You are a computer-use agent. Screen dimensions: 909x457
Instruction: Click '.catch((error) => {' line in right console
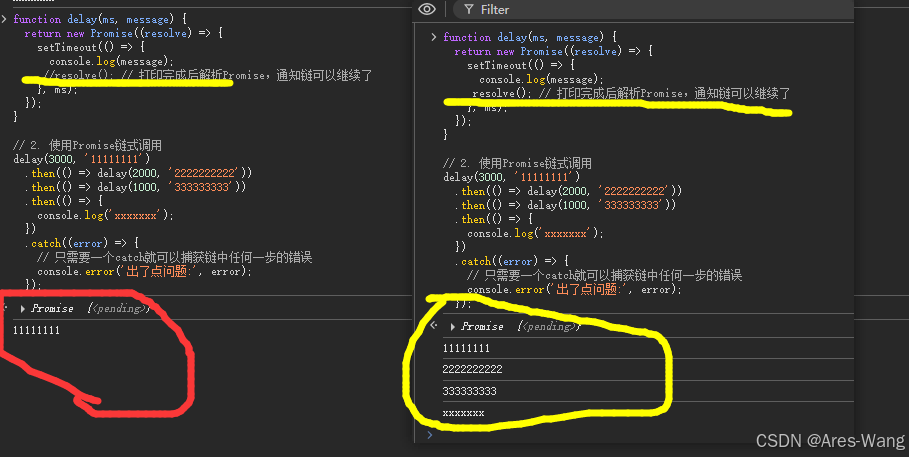coord(512,261)
